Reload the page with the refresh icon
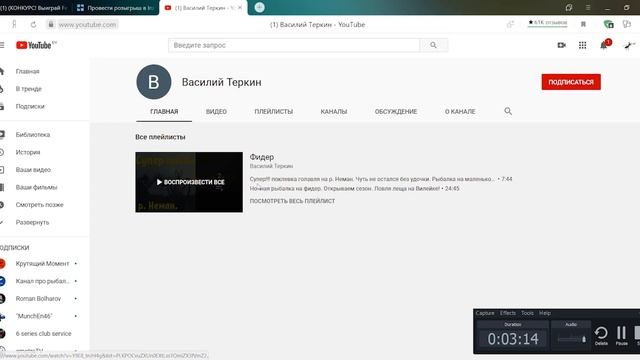Screen dimensions: 640x360 pyautogui.click(x=33, y=24)
